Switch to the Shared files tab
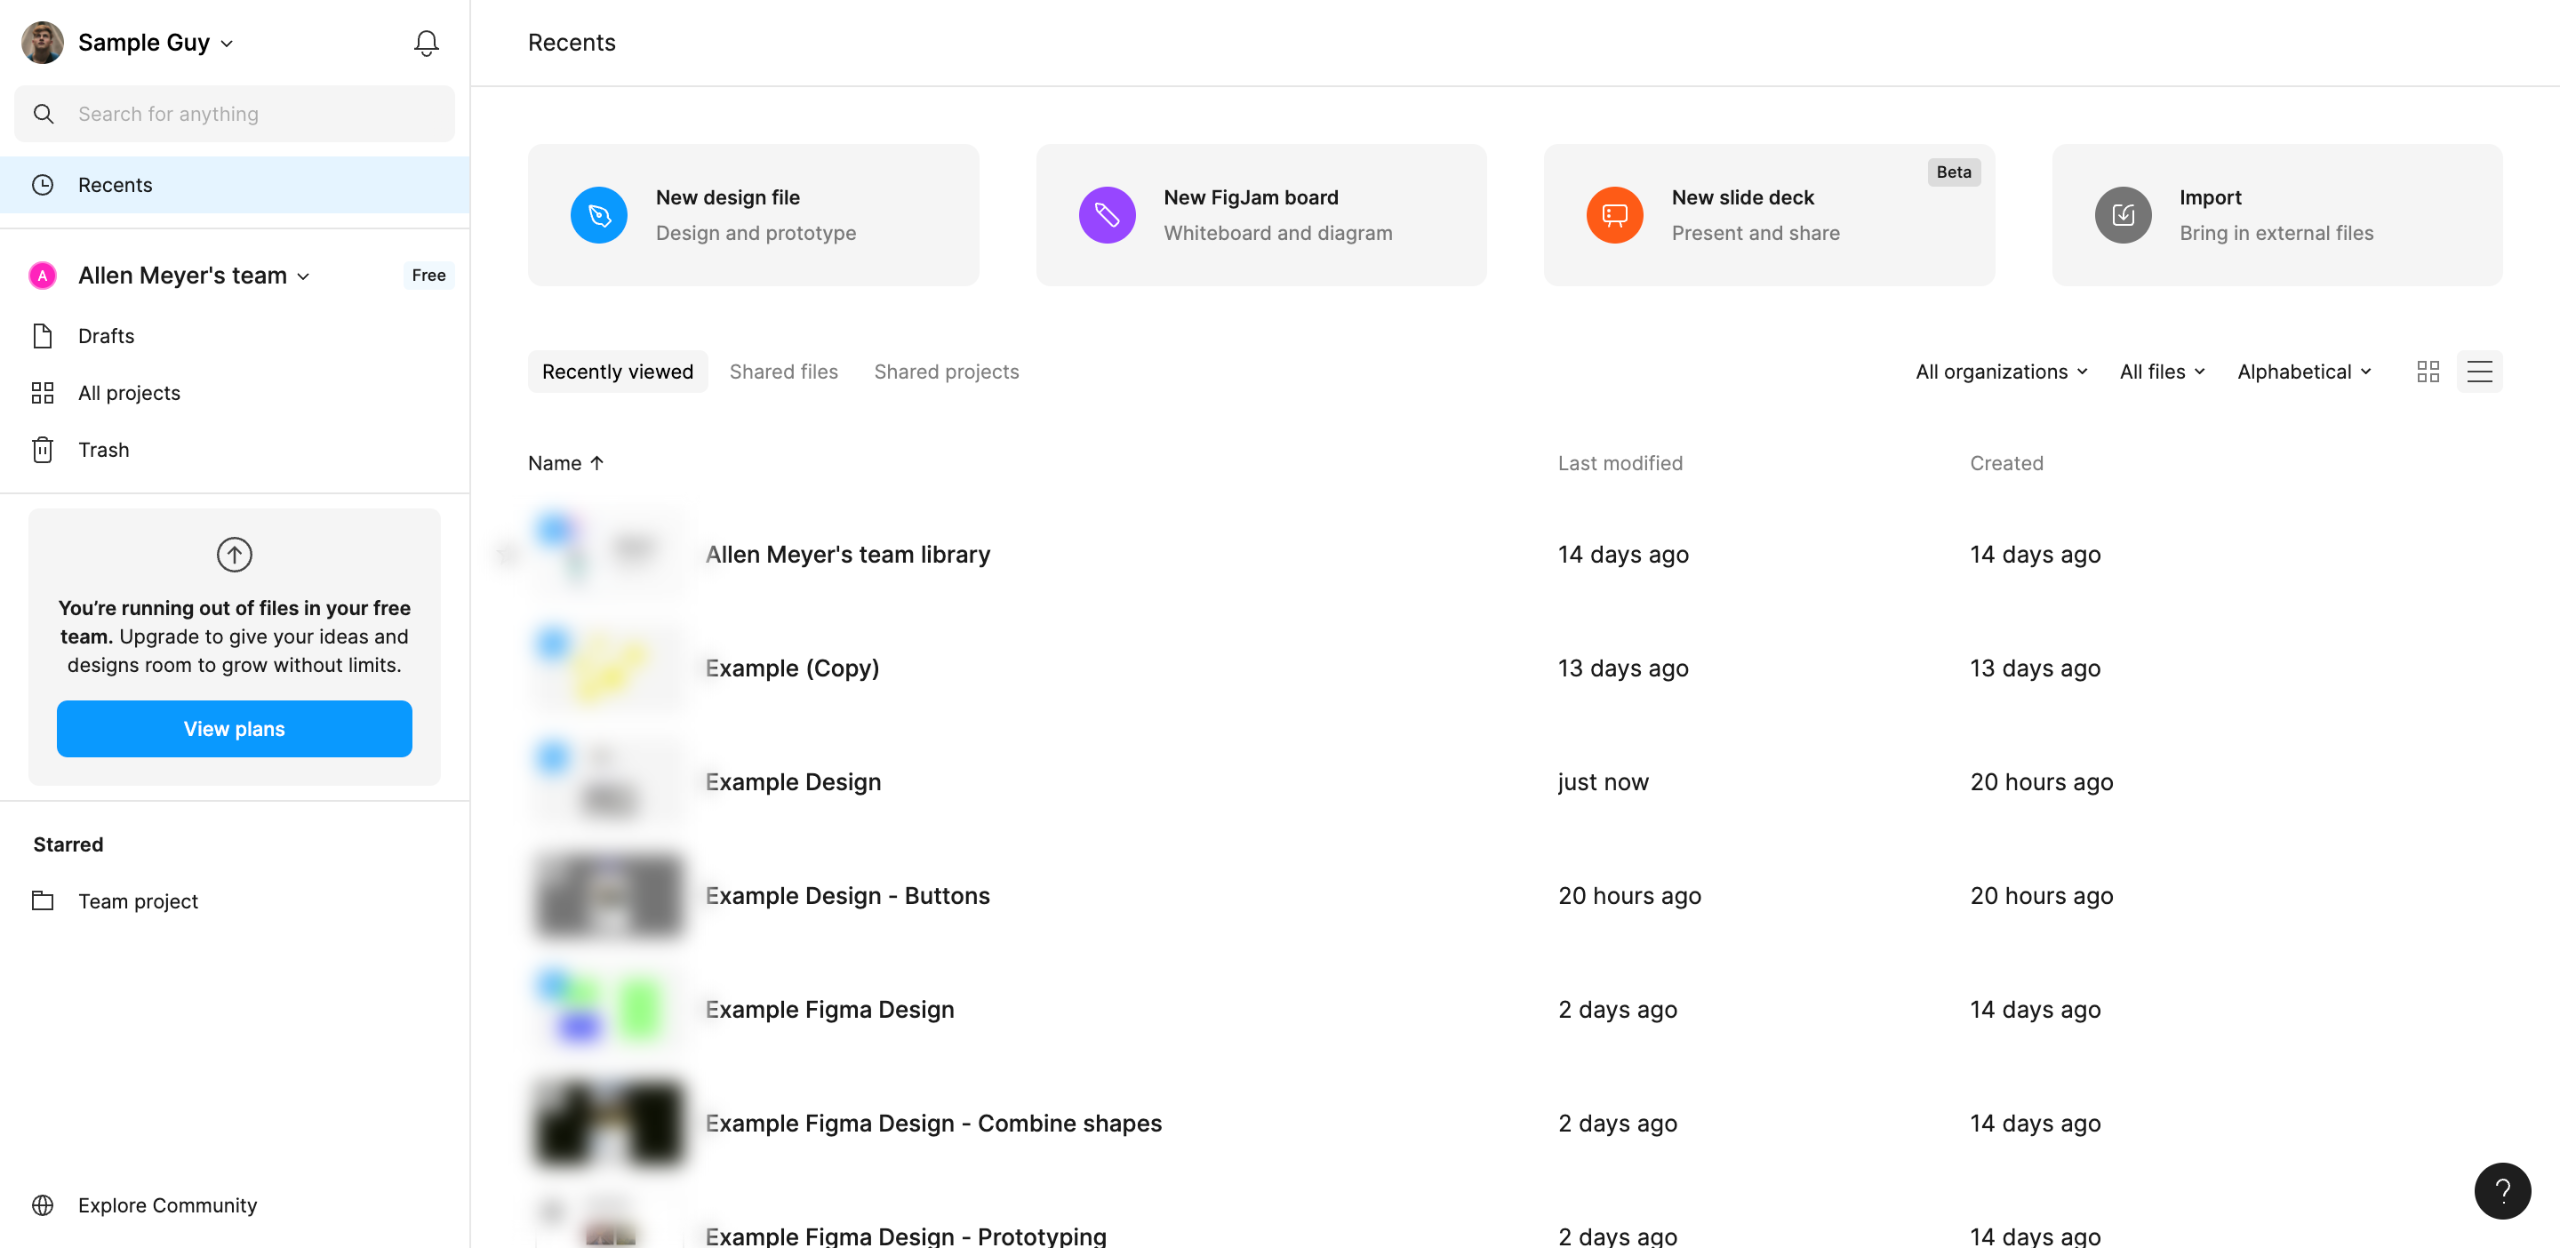Image resolution: width=2560 pixels, height=1248 pixels. [x=783, y=372]
